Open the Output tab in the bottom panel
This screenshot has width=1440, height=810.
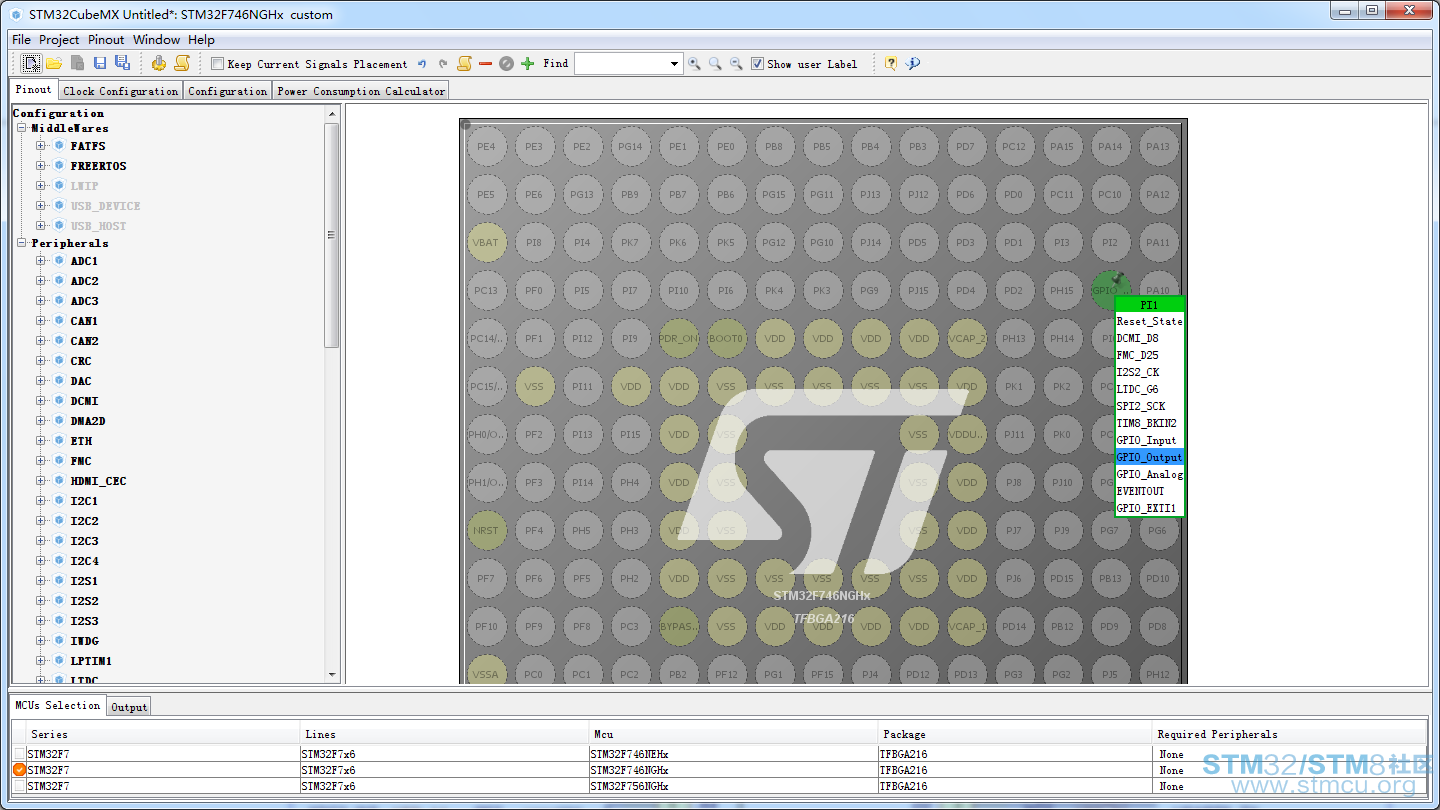(x=129, y=707)
